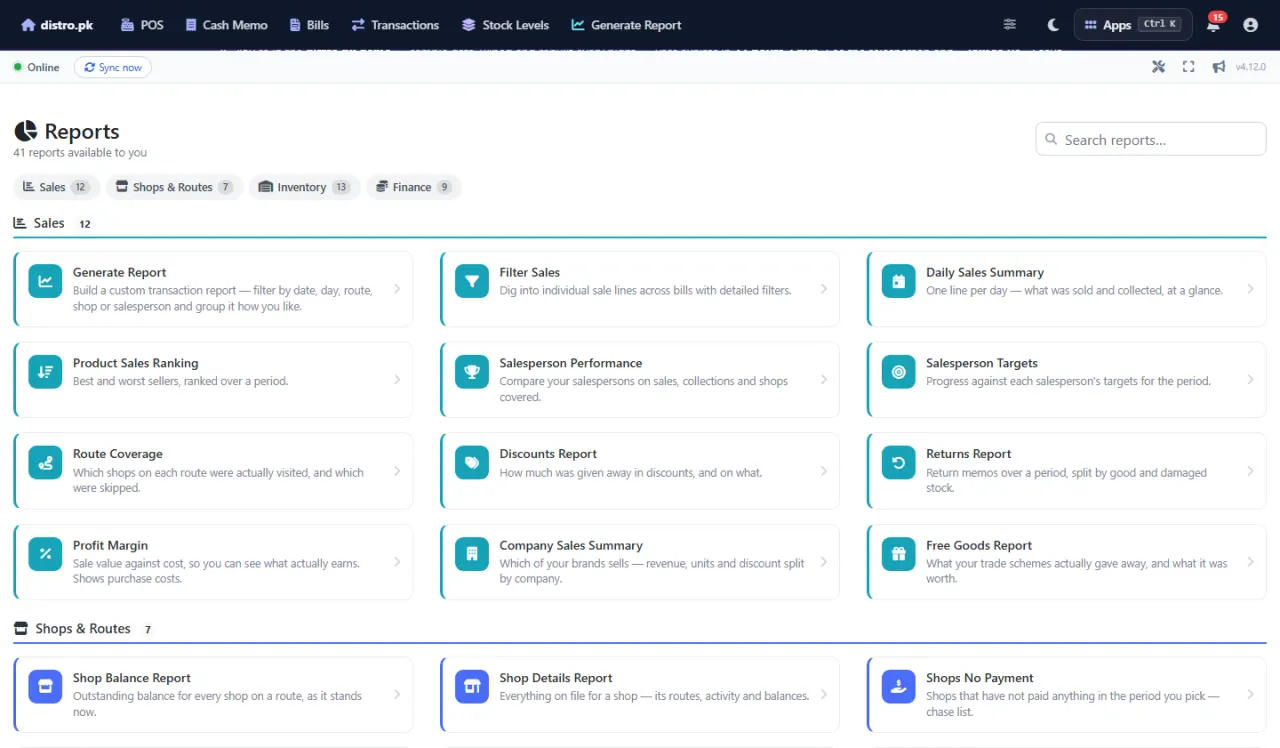Open Route Coverage card chevron
The width and height of the screenshot is (1280, 748).
[397, 471]
